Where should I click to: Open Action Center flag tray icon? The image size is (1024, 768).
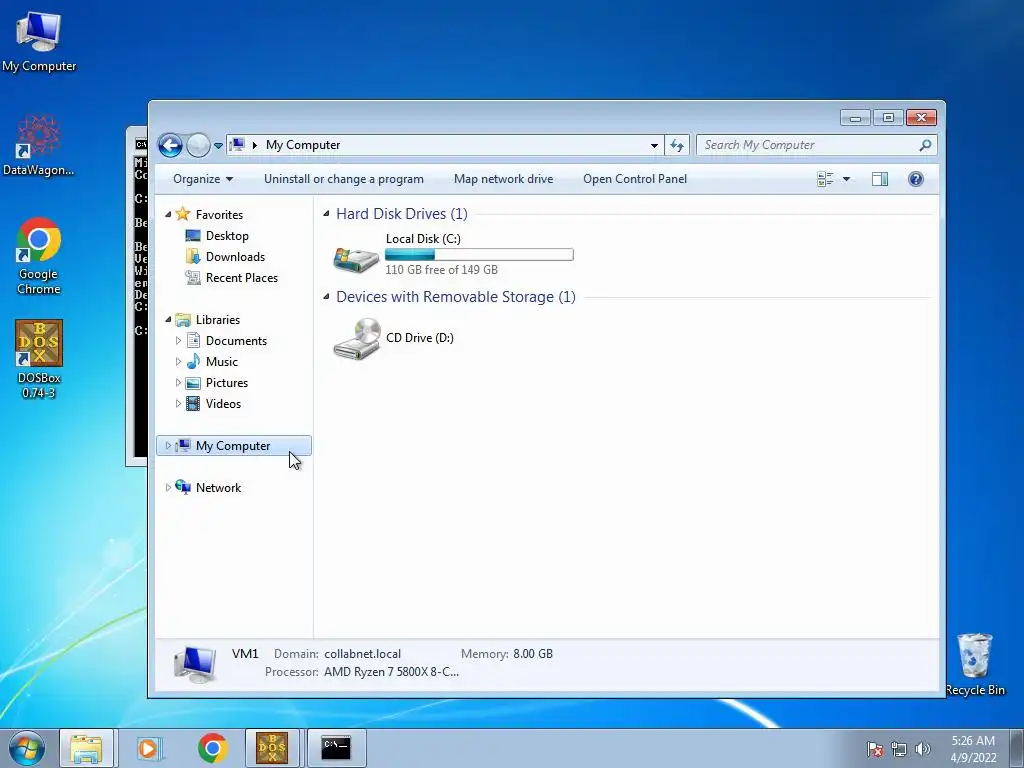pos(874,749)
